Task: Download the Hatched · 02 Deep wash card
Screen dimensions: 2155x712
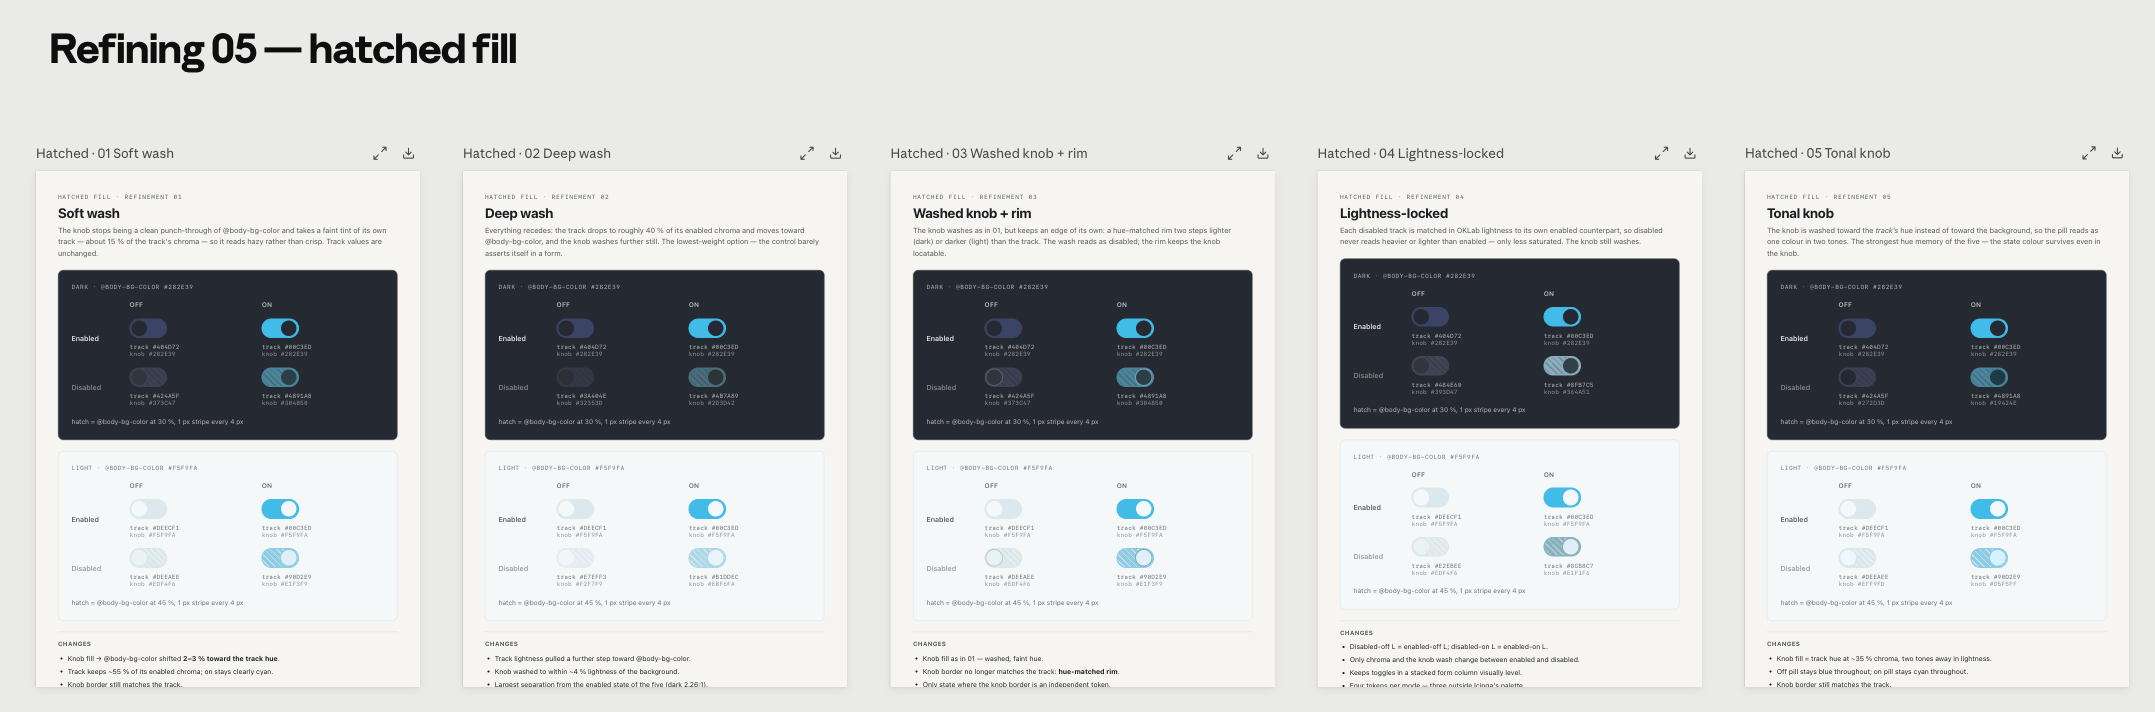Action: [835, 153]
